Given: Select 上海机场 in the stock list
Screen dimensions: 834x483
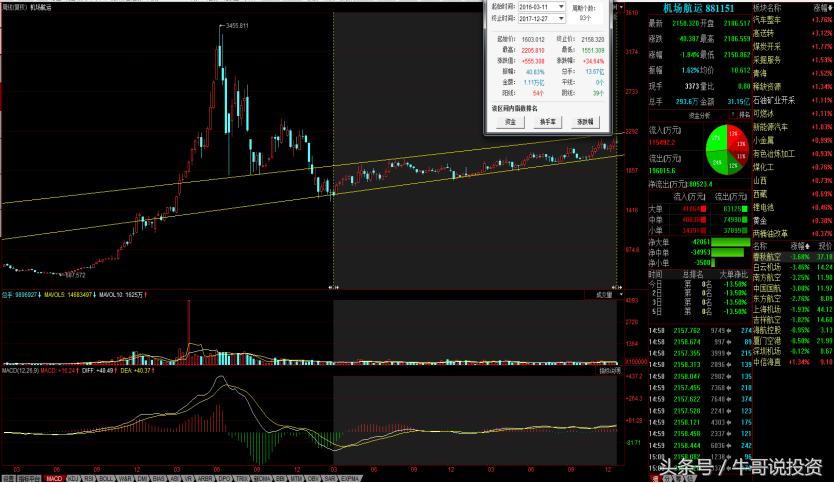Looking at the screenshot, I should tap(793, 309).
